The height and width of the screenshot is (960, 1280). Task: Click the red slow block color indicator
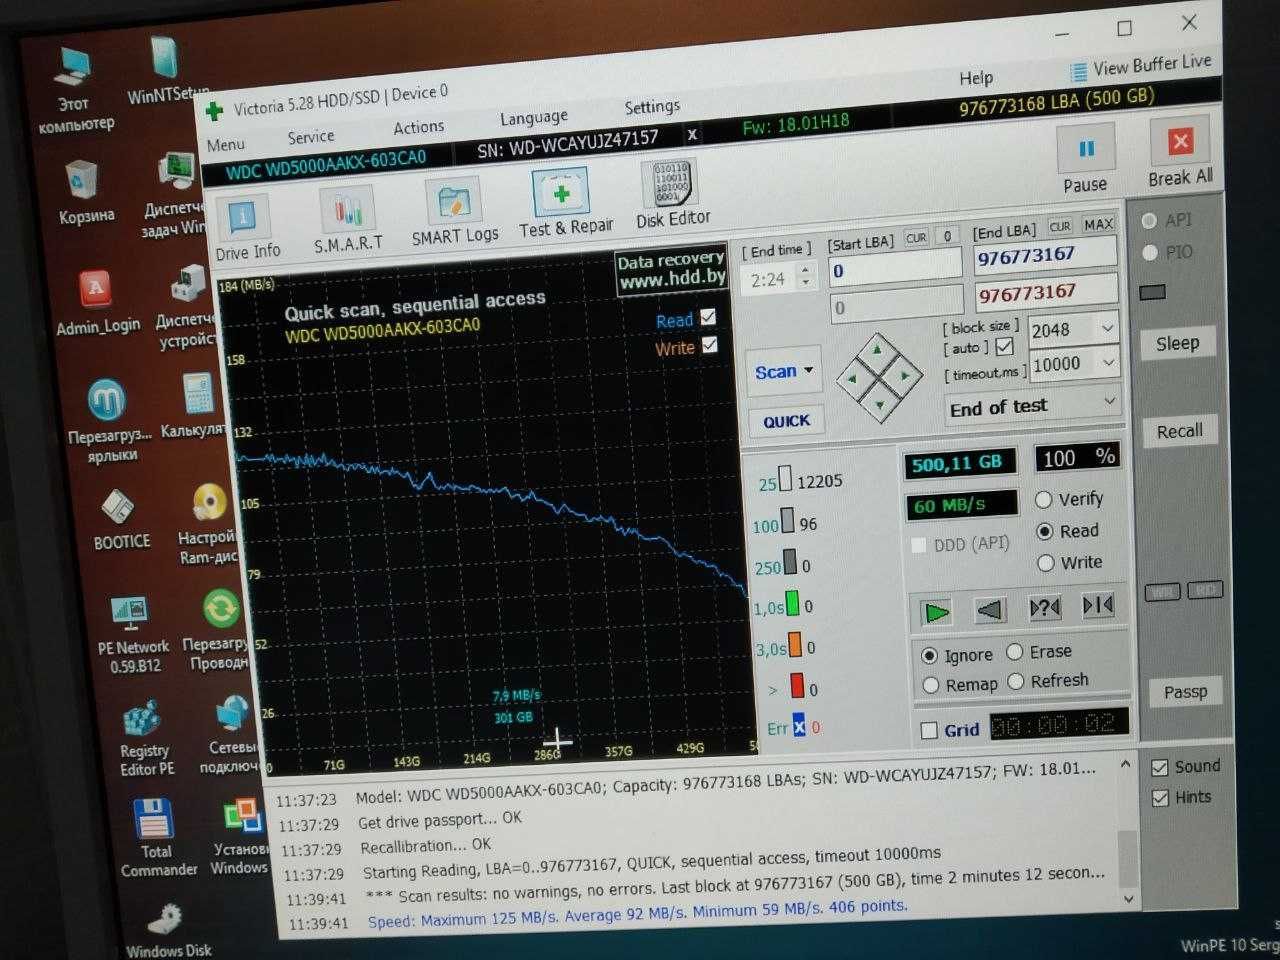tap(797, 687)
